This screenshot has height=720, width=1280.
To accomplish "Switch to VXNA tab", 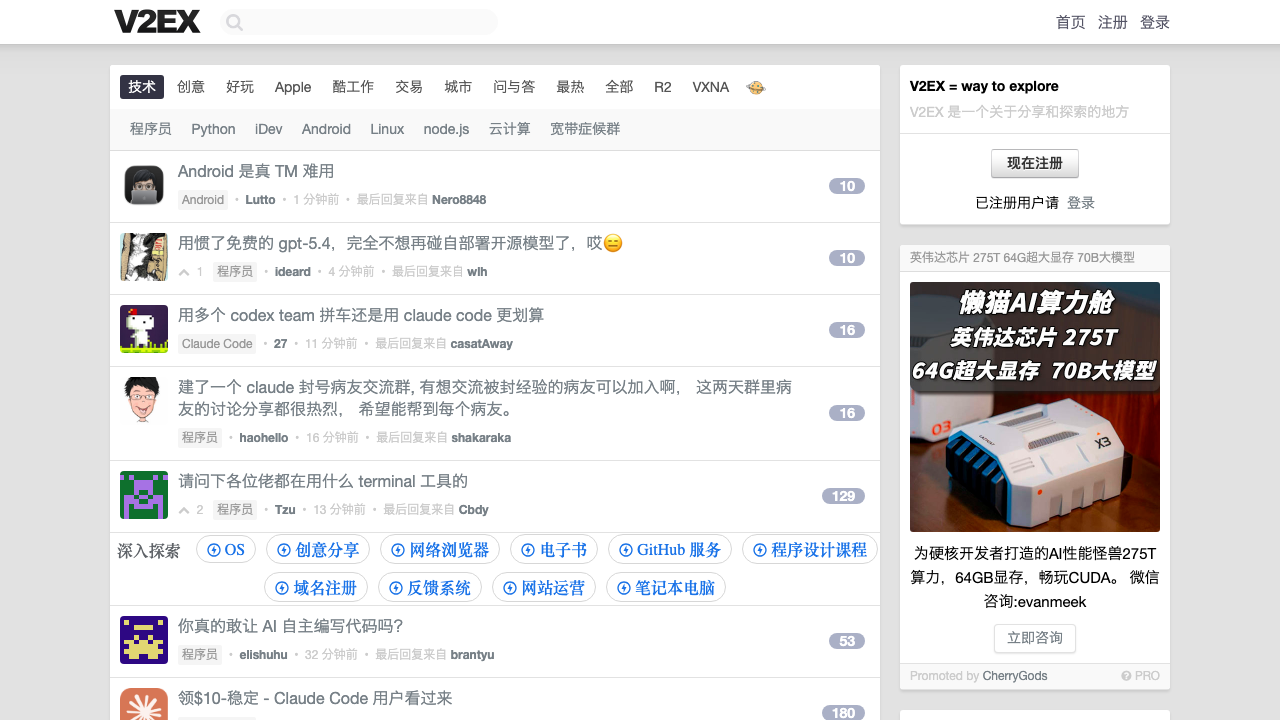I will (711, 87).
